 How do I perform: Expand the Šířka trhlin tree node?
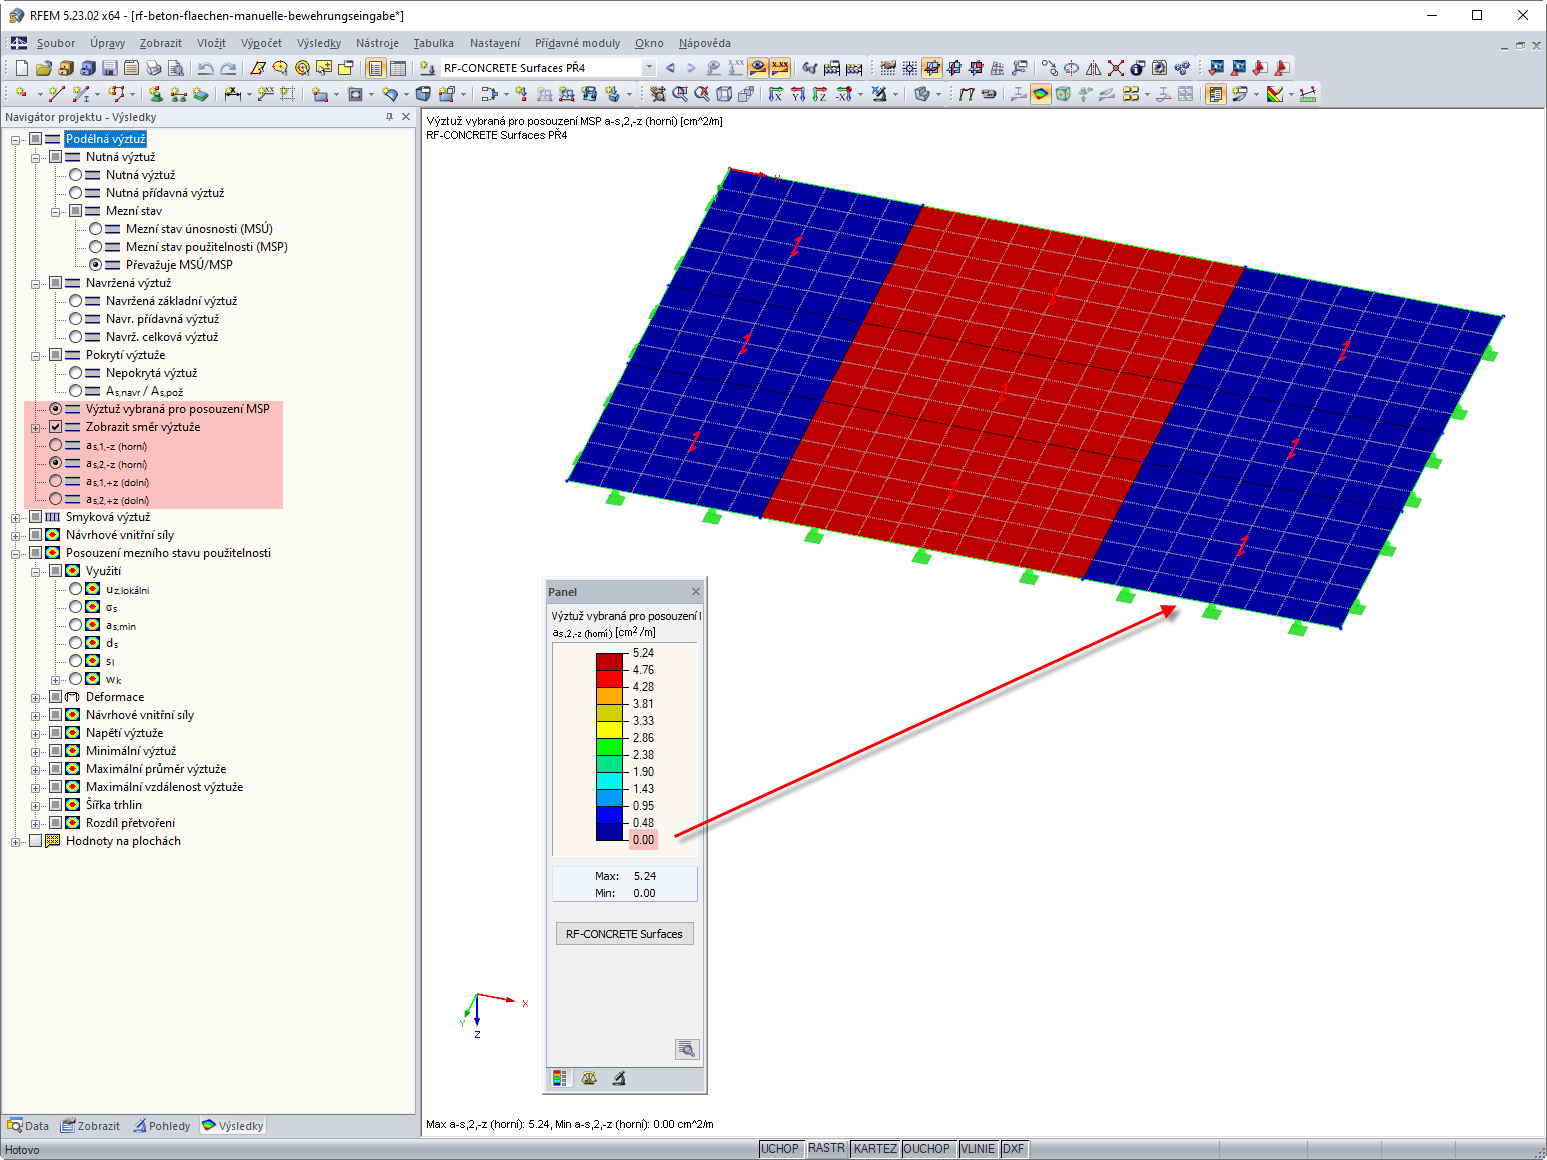point(36,805)
